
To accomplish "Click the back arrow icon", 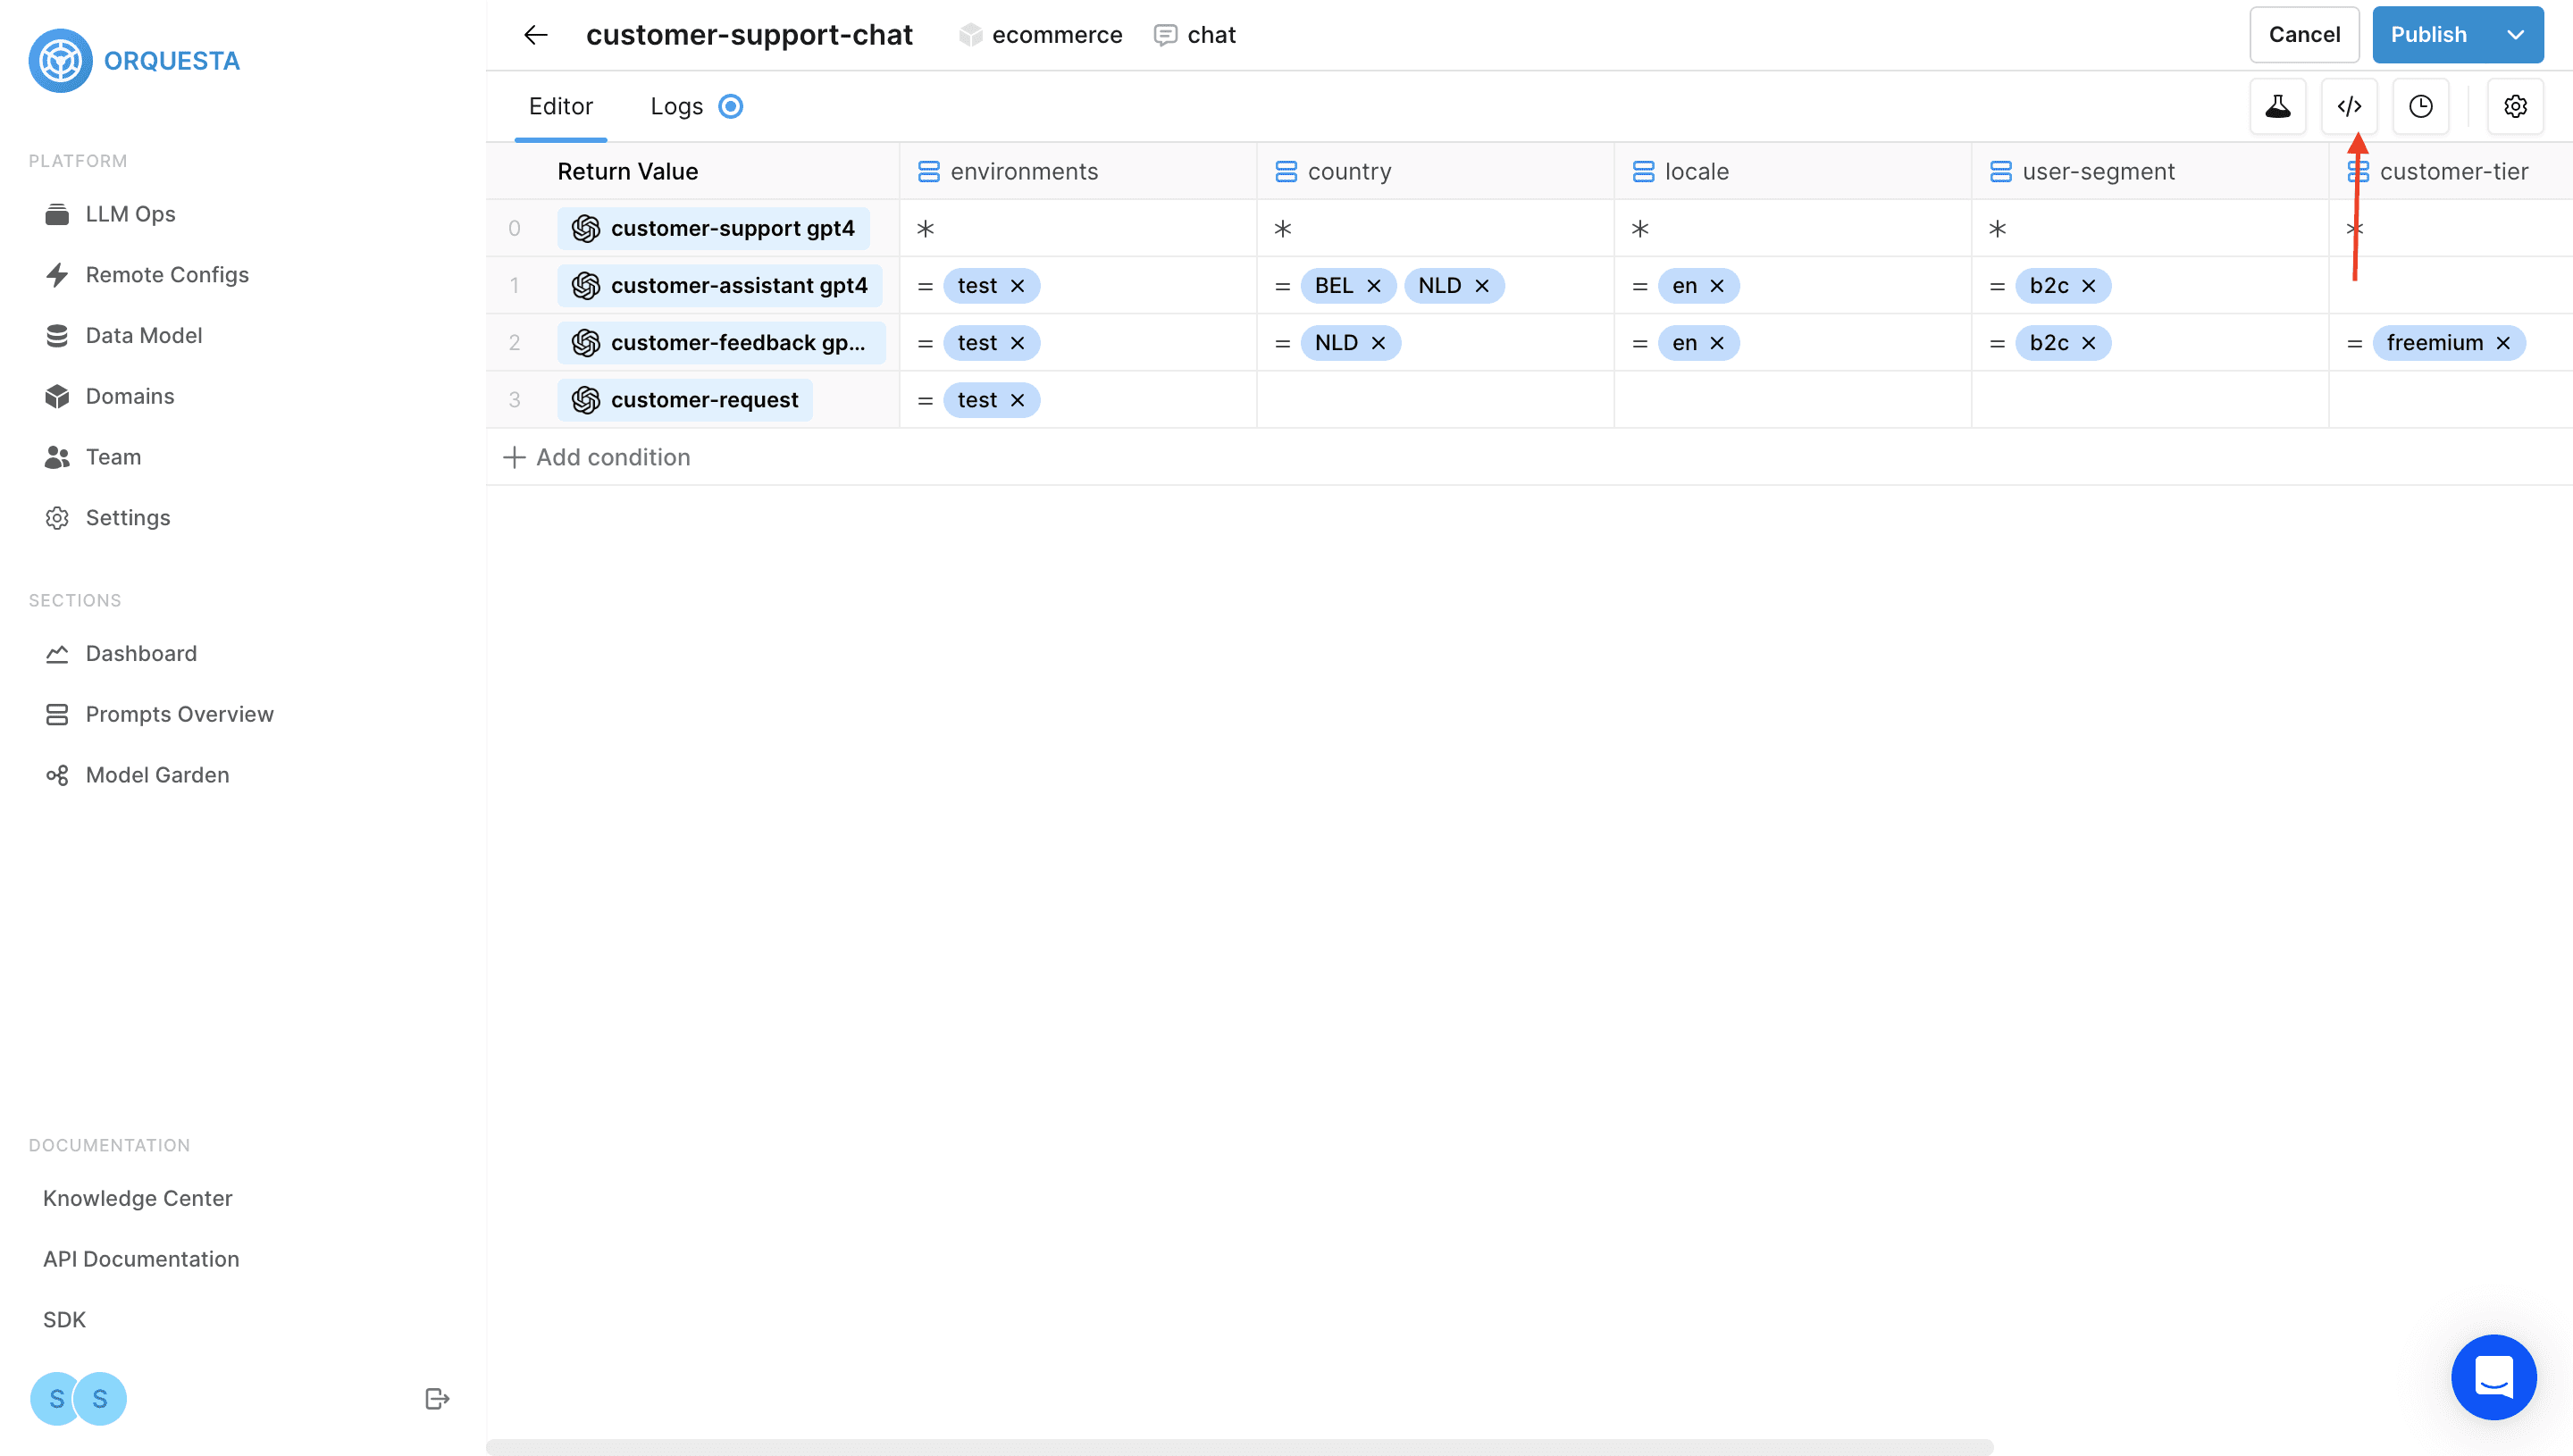I will (536, 35).
